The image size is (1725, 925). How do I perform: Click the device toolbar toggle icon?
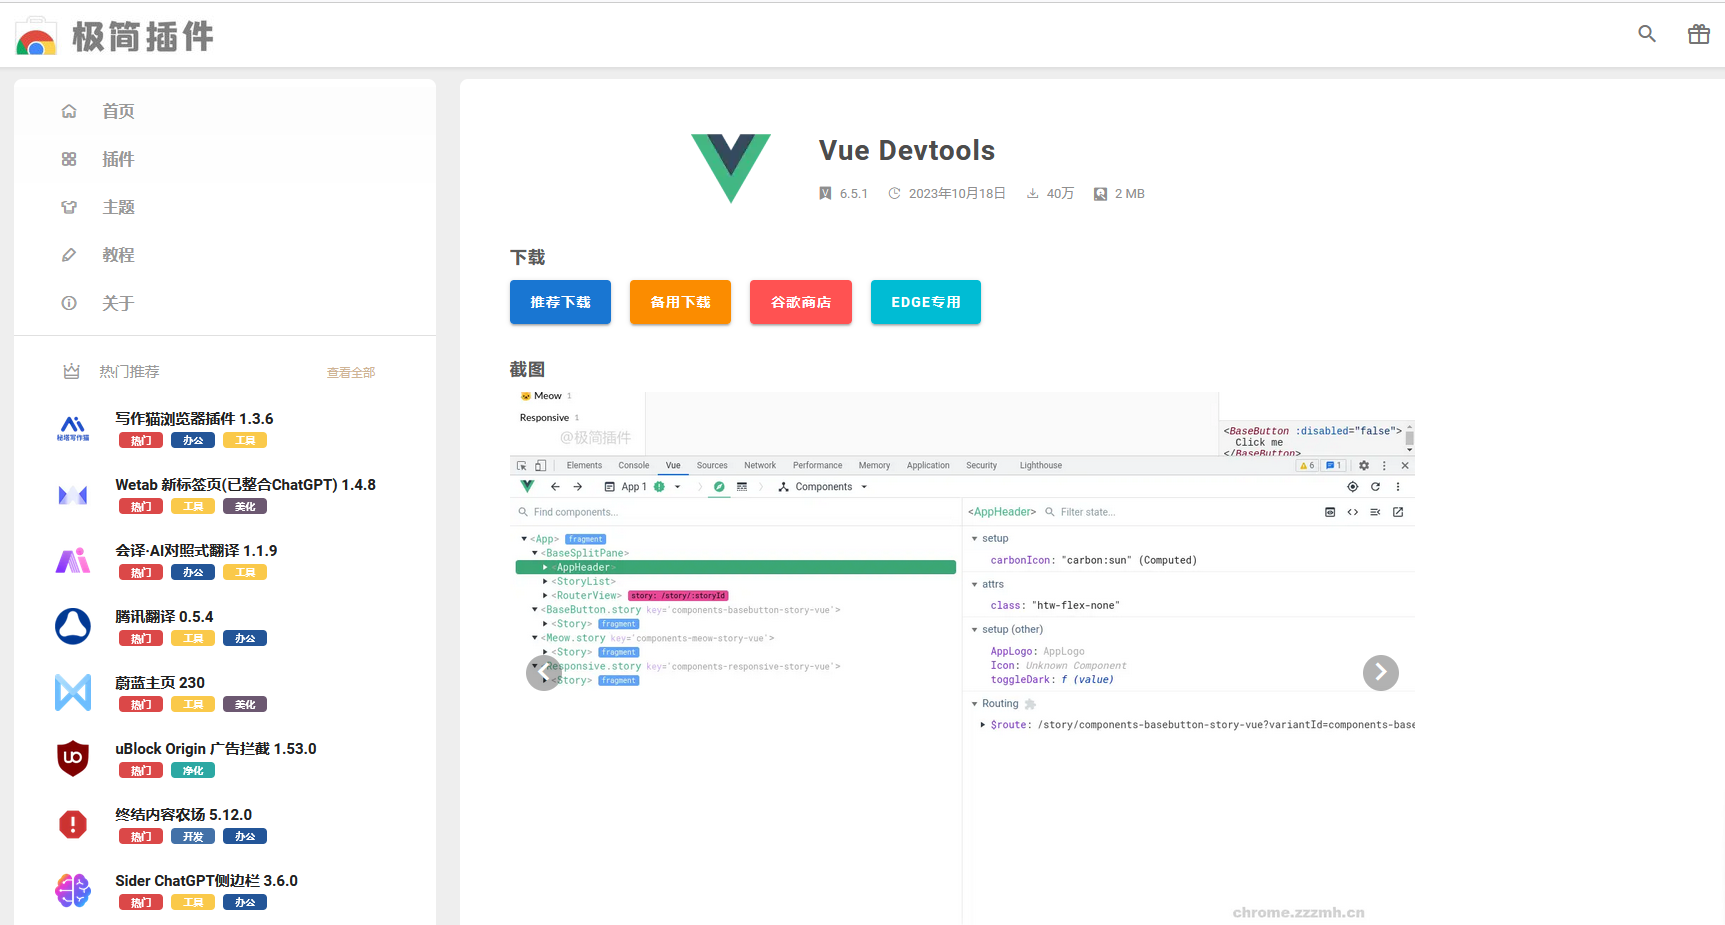541,465
